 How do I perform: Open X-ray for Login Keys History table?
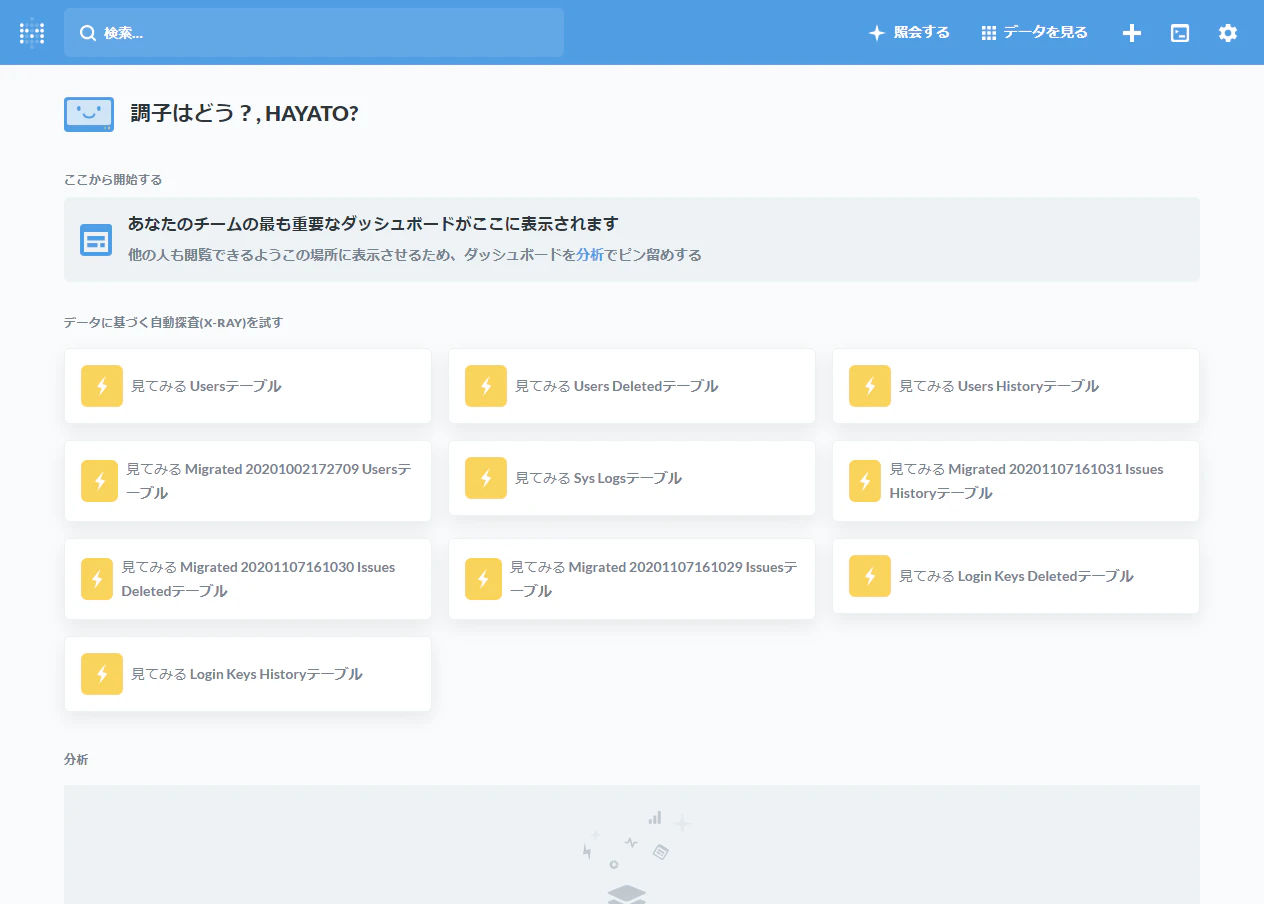(x=248, y=674)
